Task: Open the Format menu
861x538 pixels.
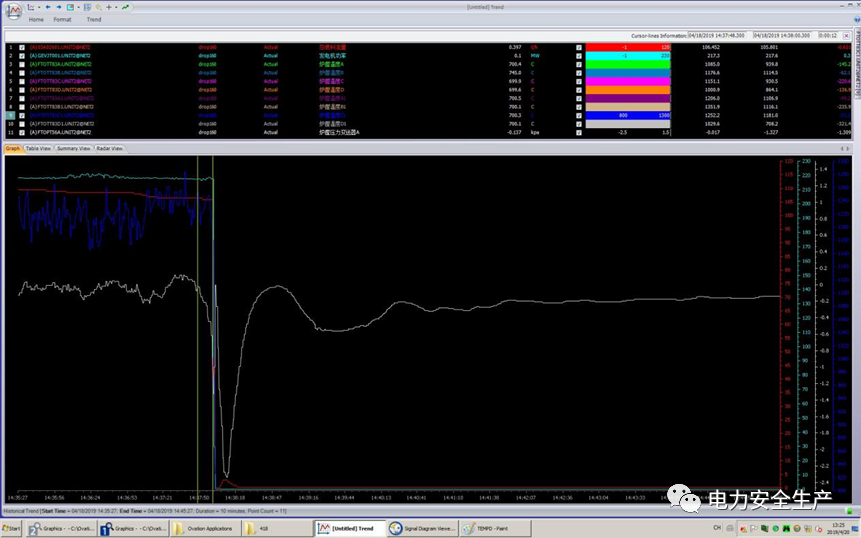Action: click(62, 19)
